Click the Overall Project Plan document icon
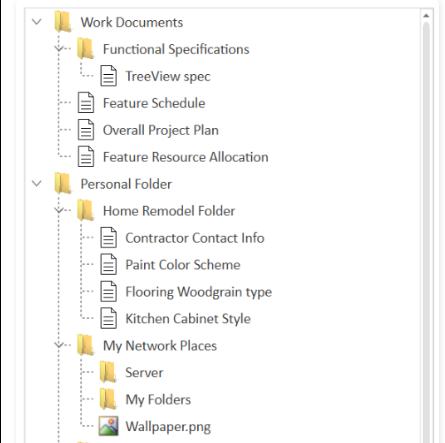This screenshot has height=443, width=445. (x=86, y=130)
